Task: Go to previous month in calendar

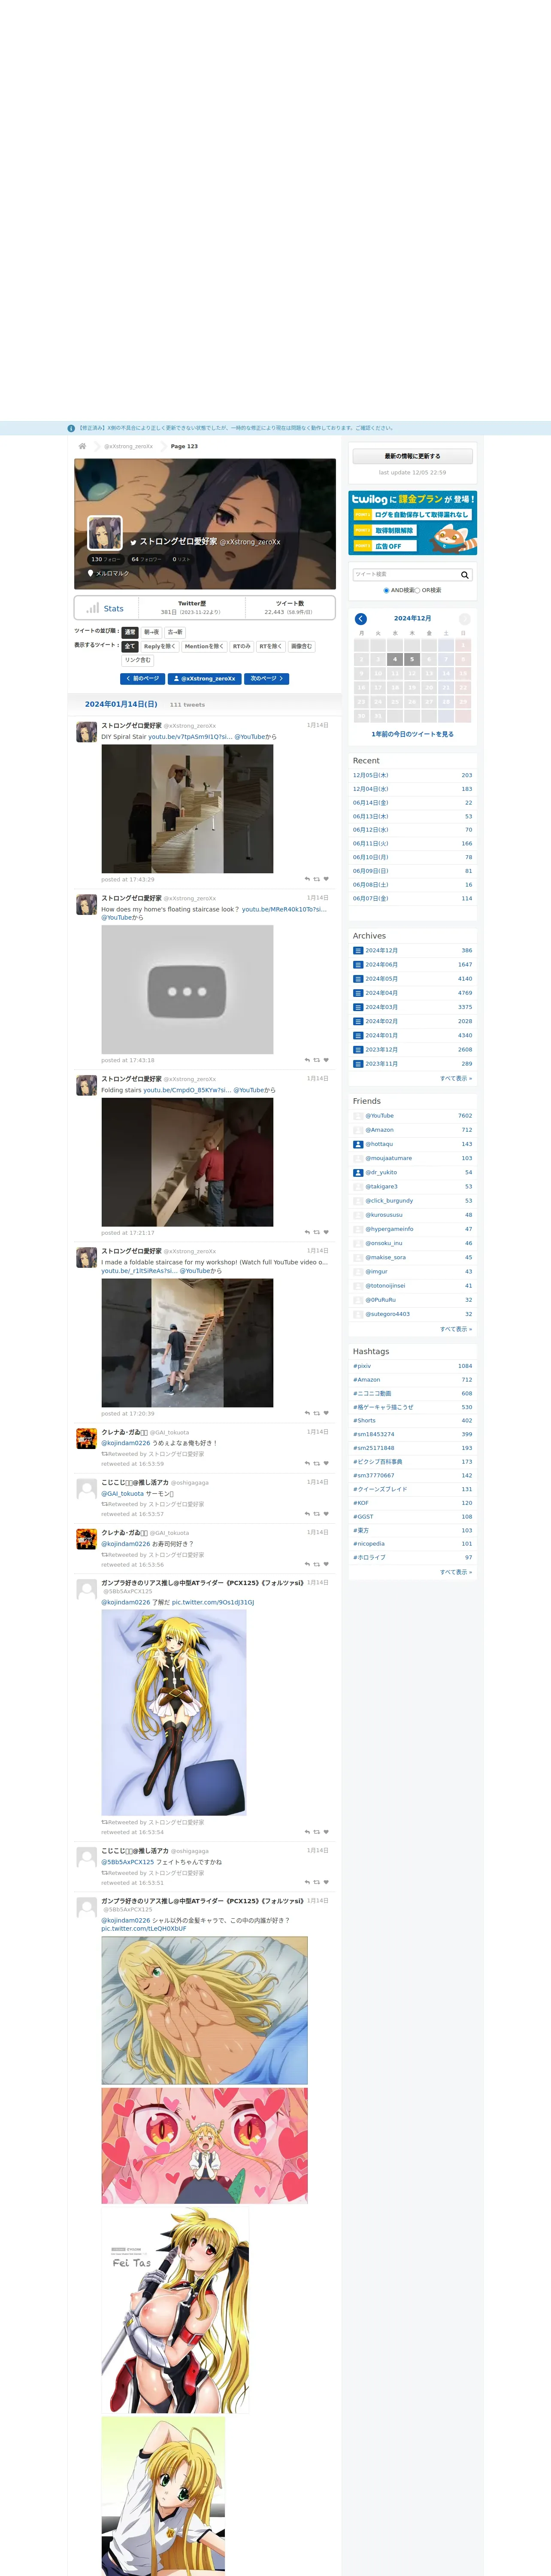Action: 361,619
